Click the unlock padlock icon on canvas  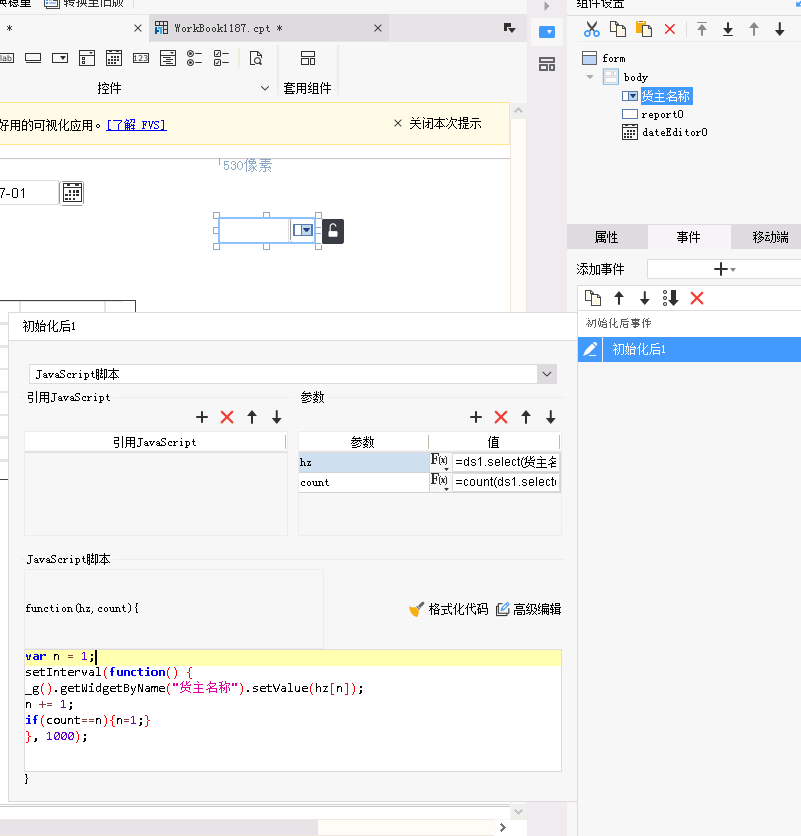[333, 231]
